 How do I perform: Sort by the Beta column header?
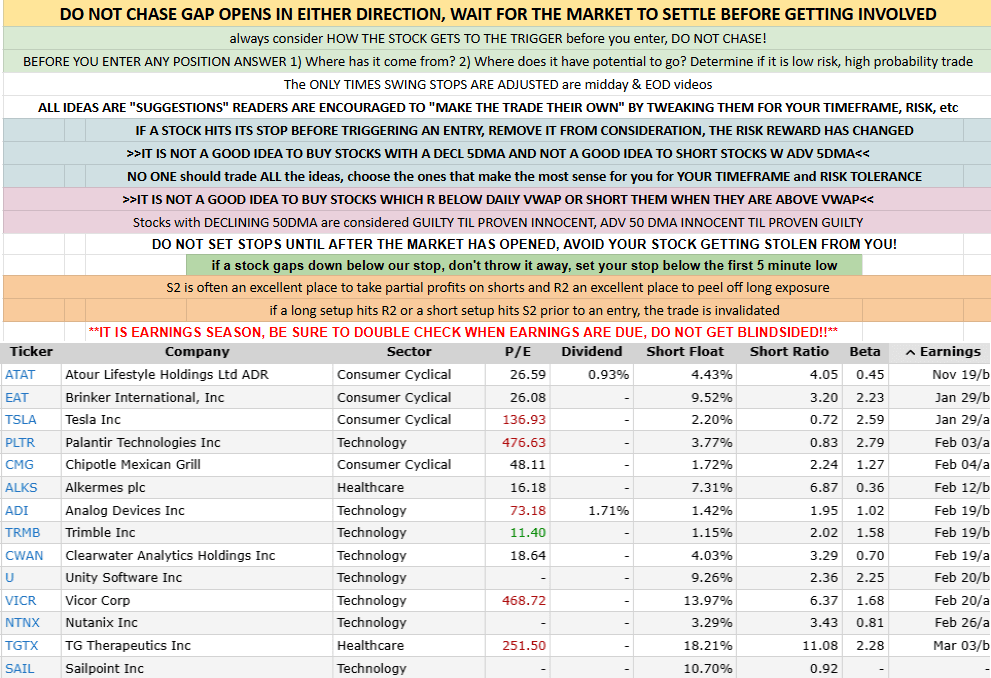coord(865,352)
